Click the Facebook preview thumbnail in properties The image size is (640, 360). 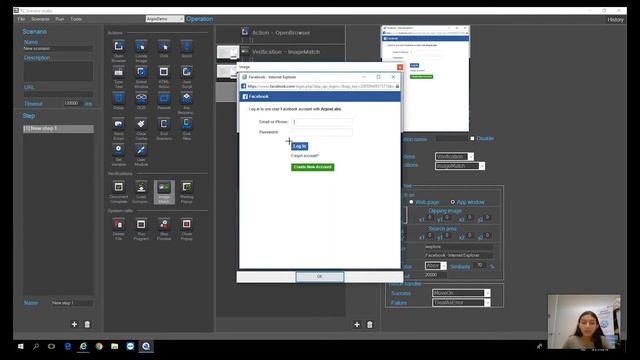pos(425,78)
